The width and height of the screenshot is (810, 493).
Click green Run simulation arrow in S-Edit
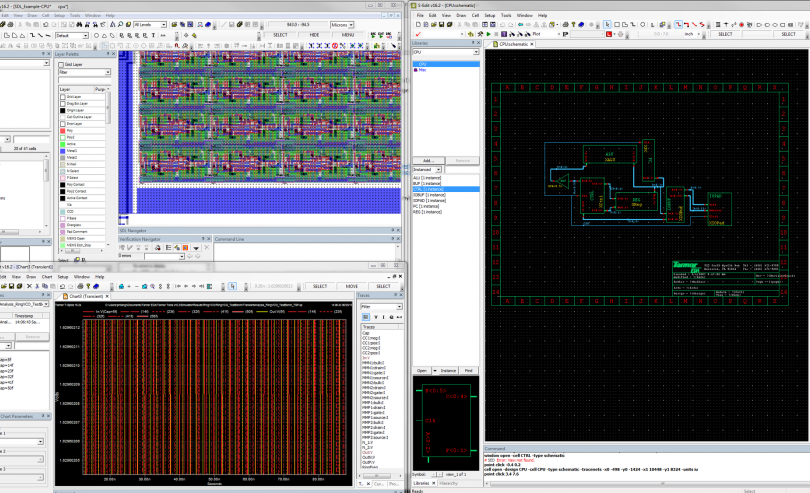click(488, 34)
